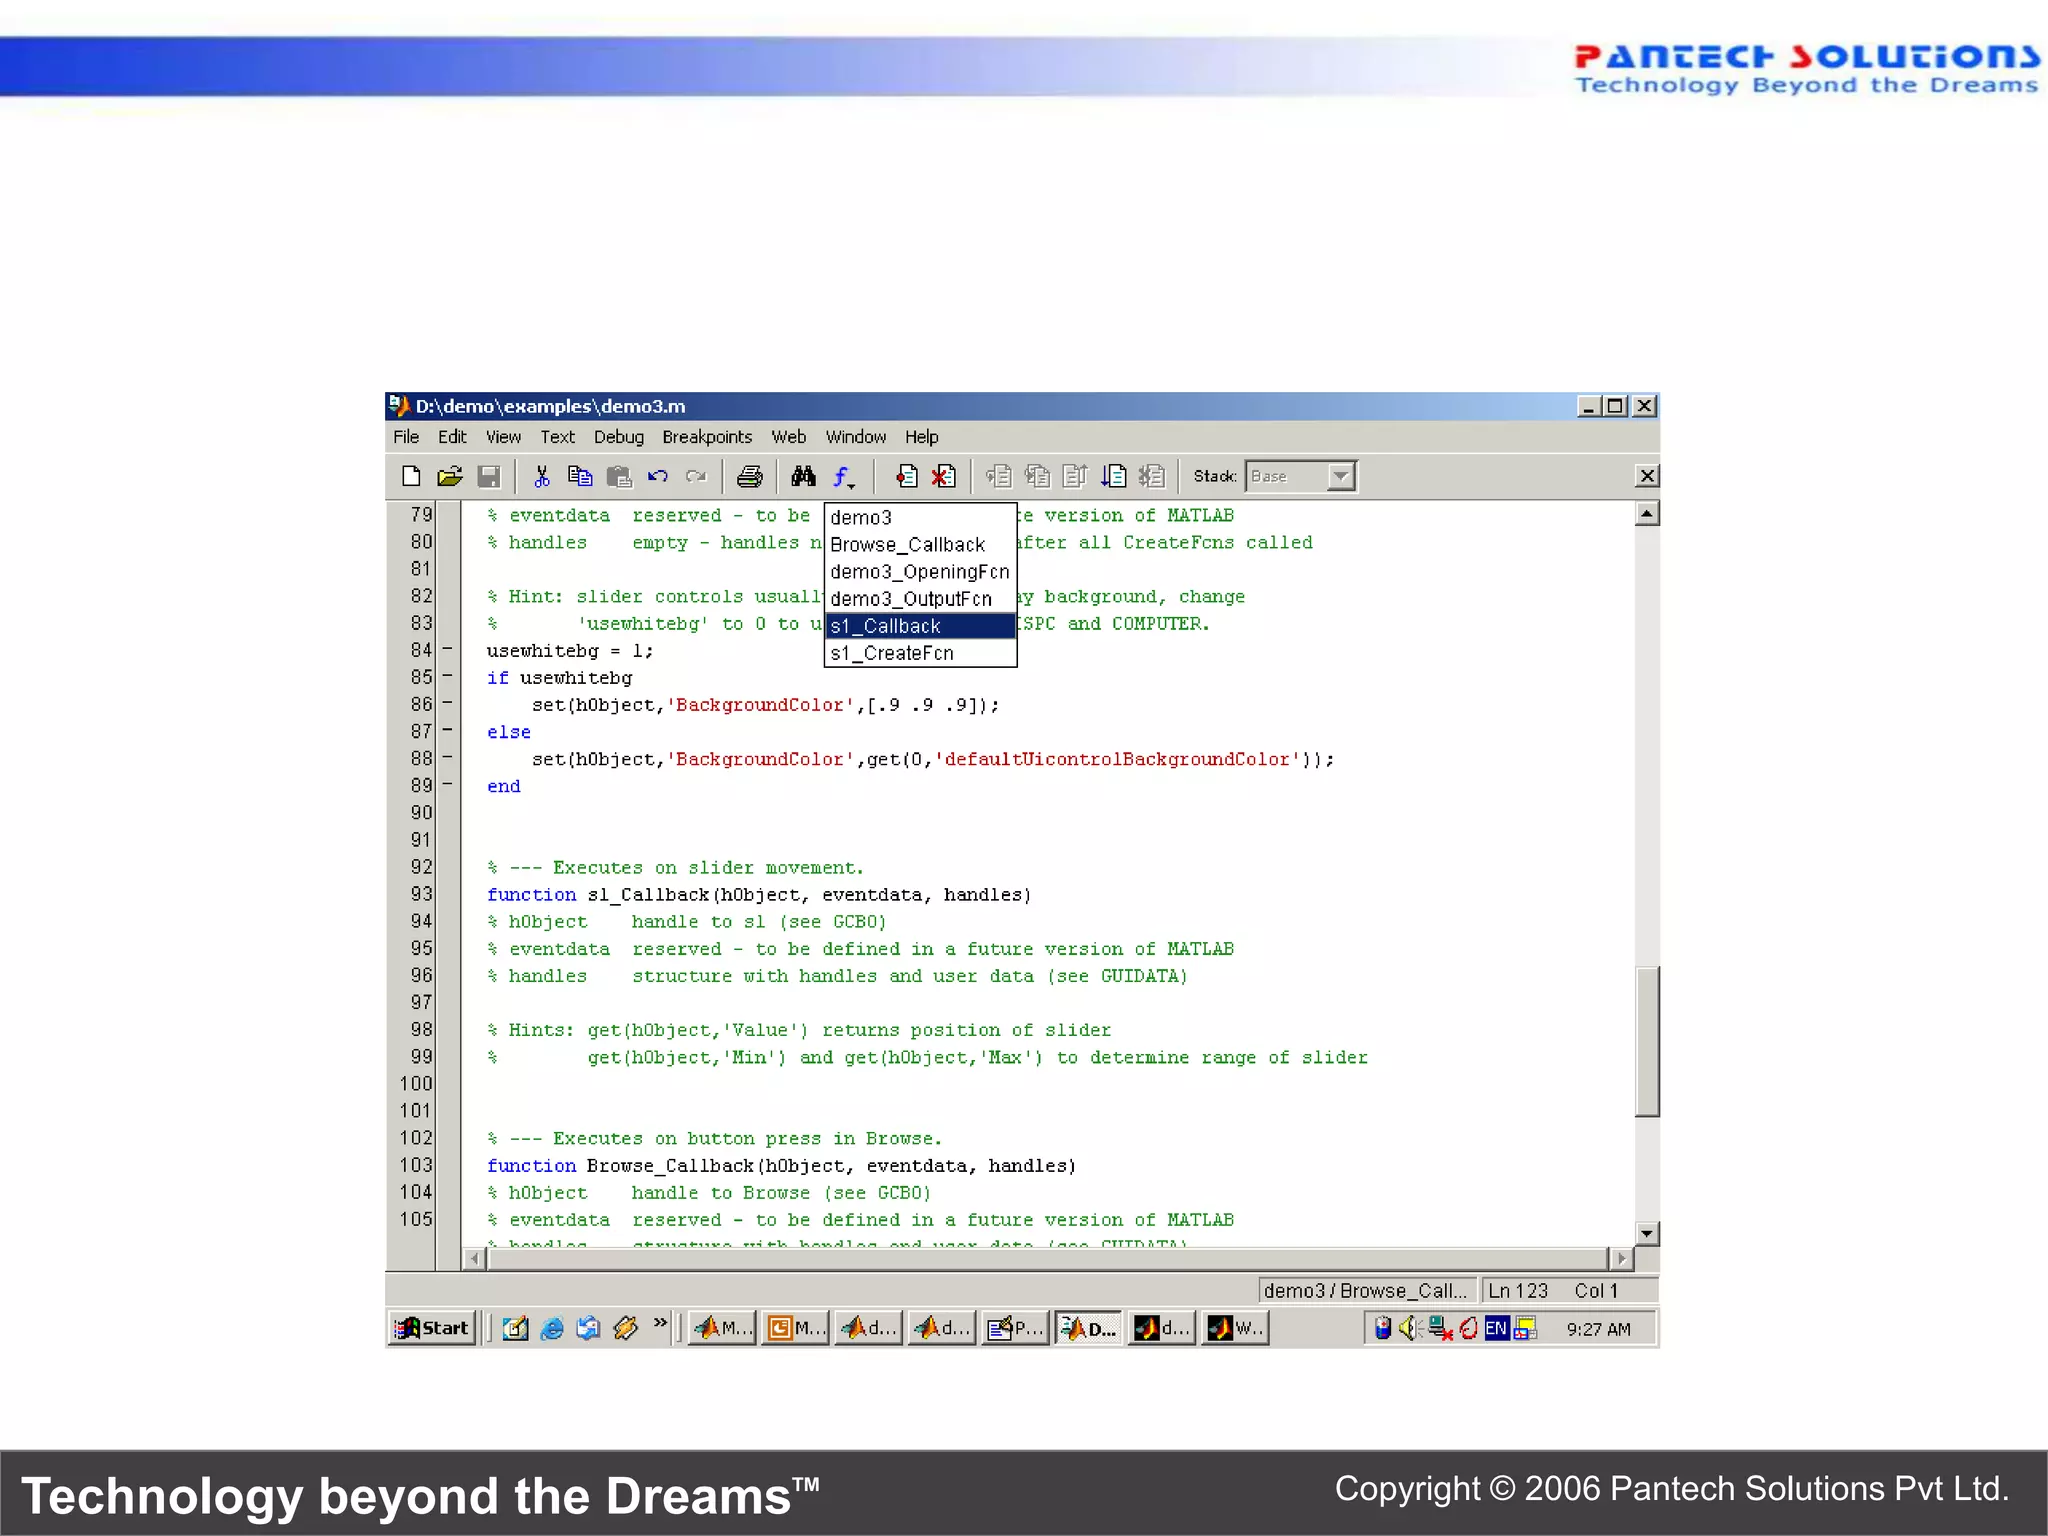2048x1536 pixels.
Task: Undo last edit with toolbar icon
Action: [x=658, y=477]
